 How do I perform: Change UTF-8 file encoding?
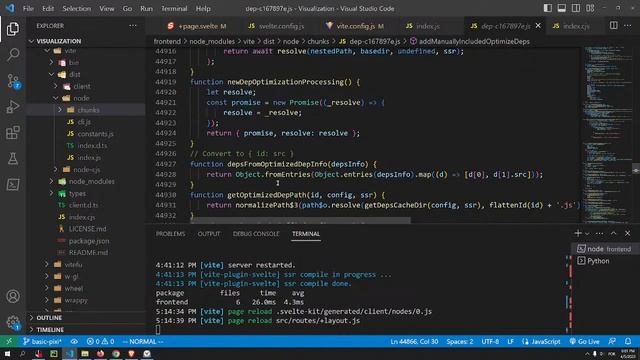click(x=490, y=341)
